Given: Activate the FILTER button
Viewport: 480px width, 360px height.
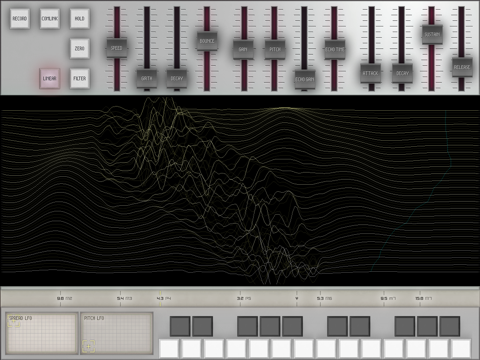Looking at the screenshot, I should click(80, 79).
